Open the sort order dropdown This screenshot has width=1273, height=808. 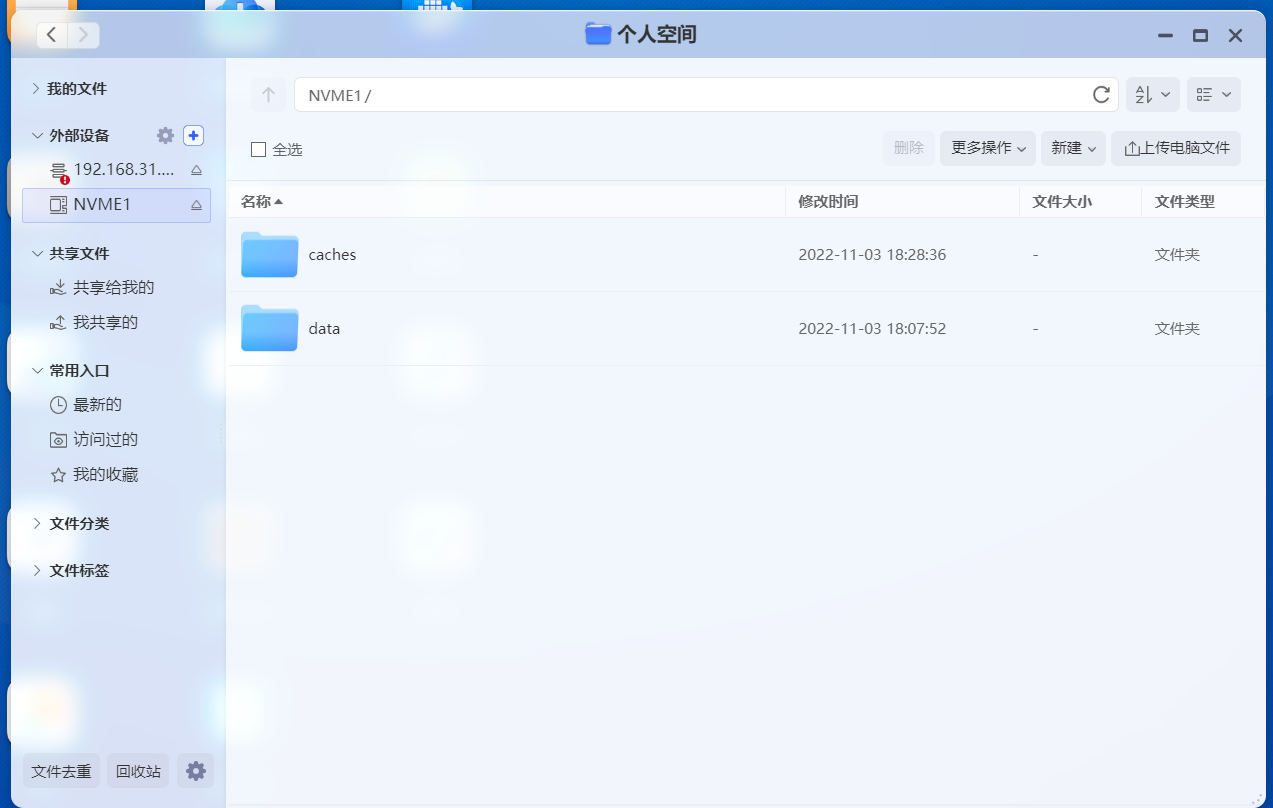(1152, 95)
